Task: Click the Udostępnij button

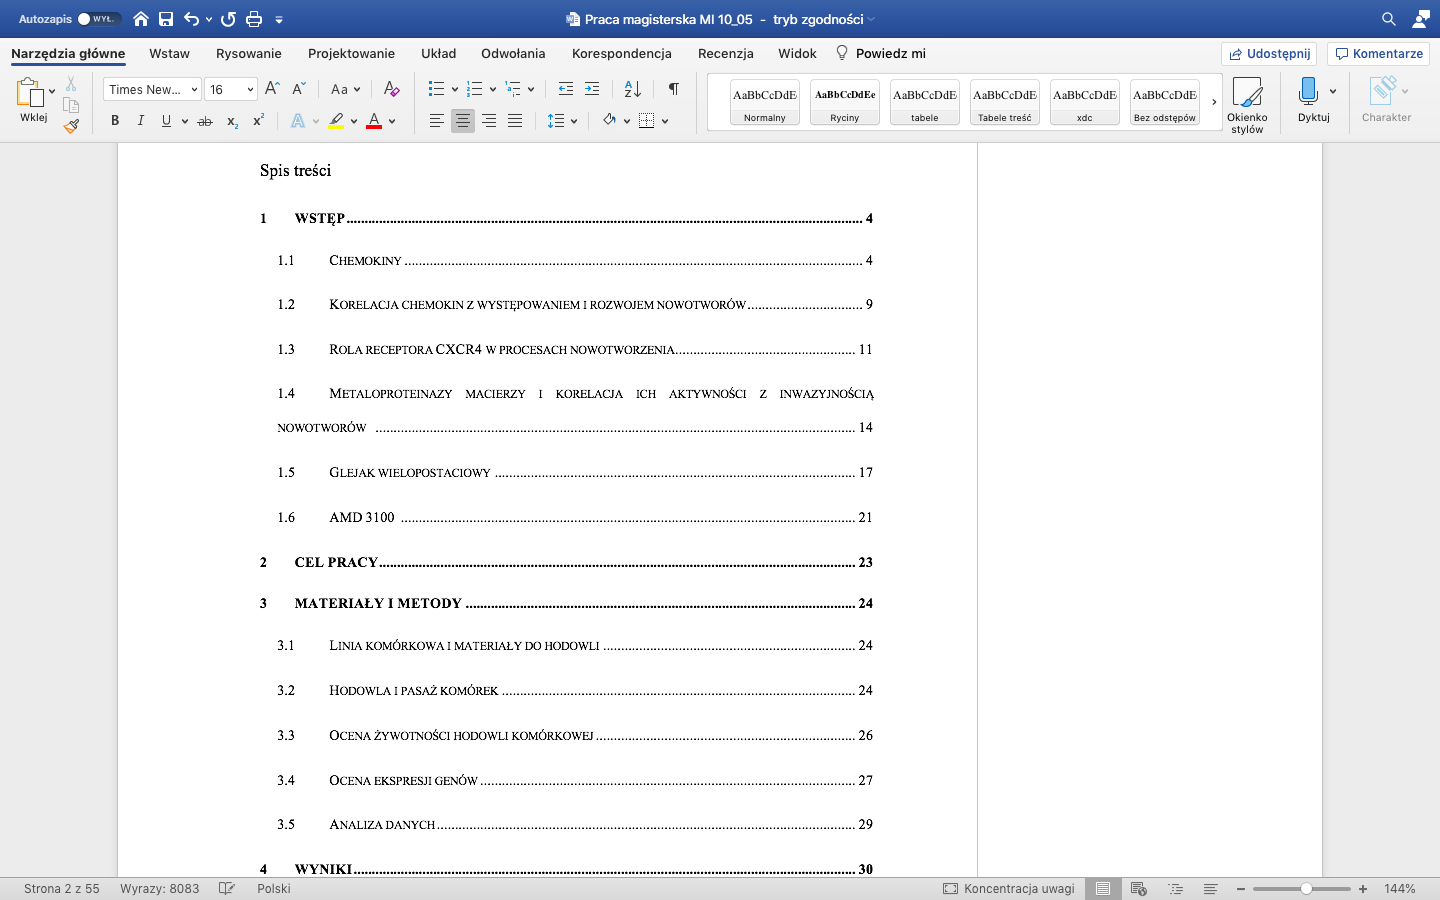Action: pyautogui.click(x=1269, y=54)
